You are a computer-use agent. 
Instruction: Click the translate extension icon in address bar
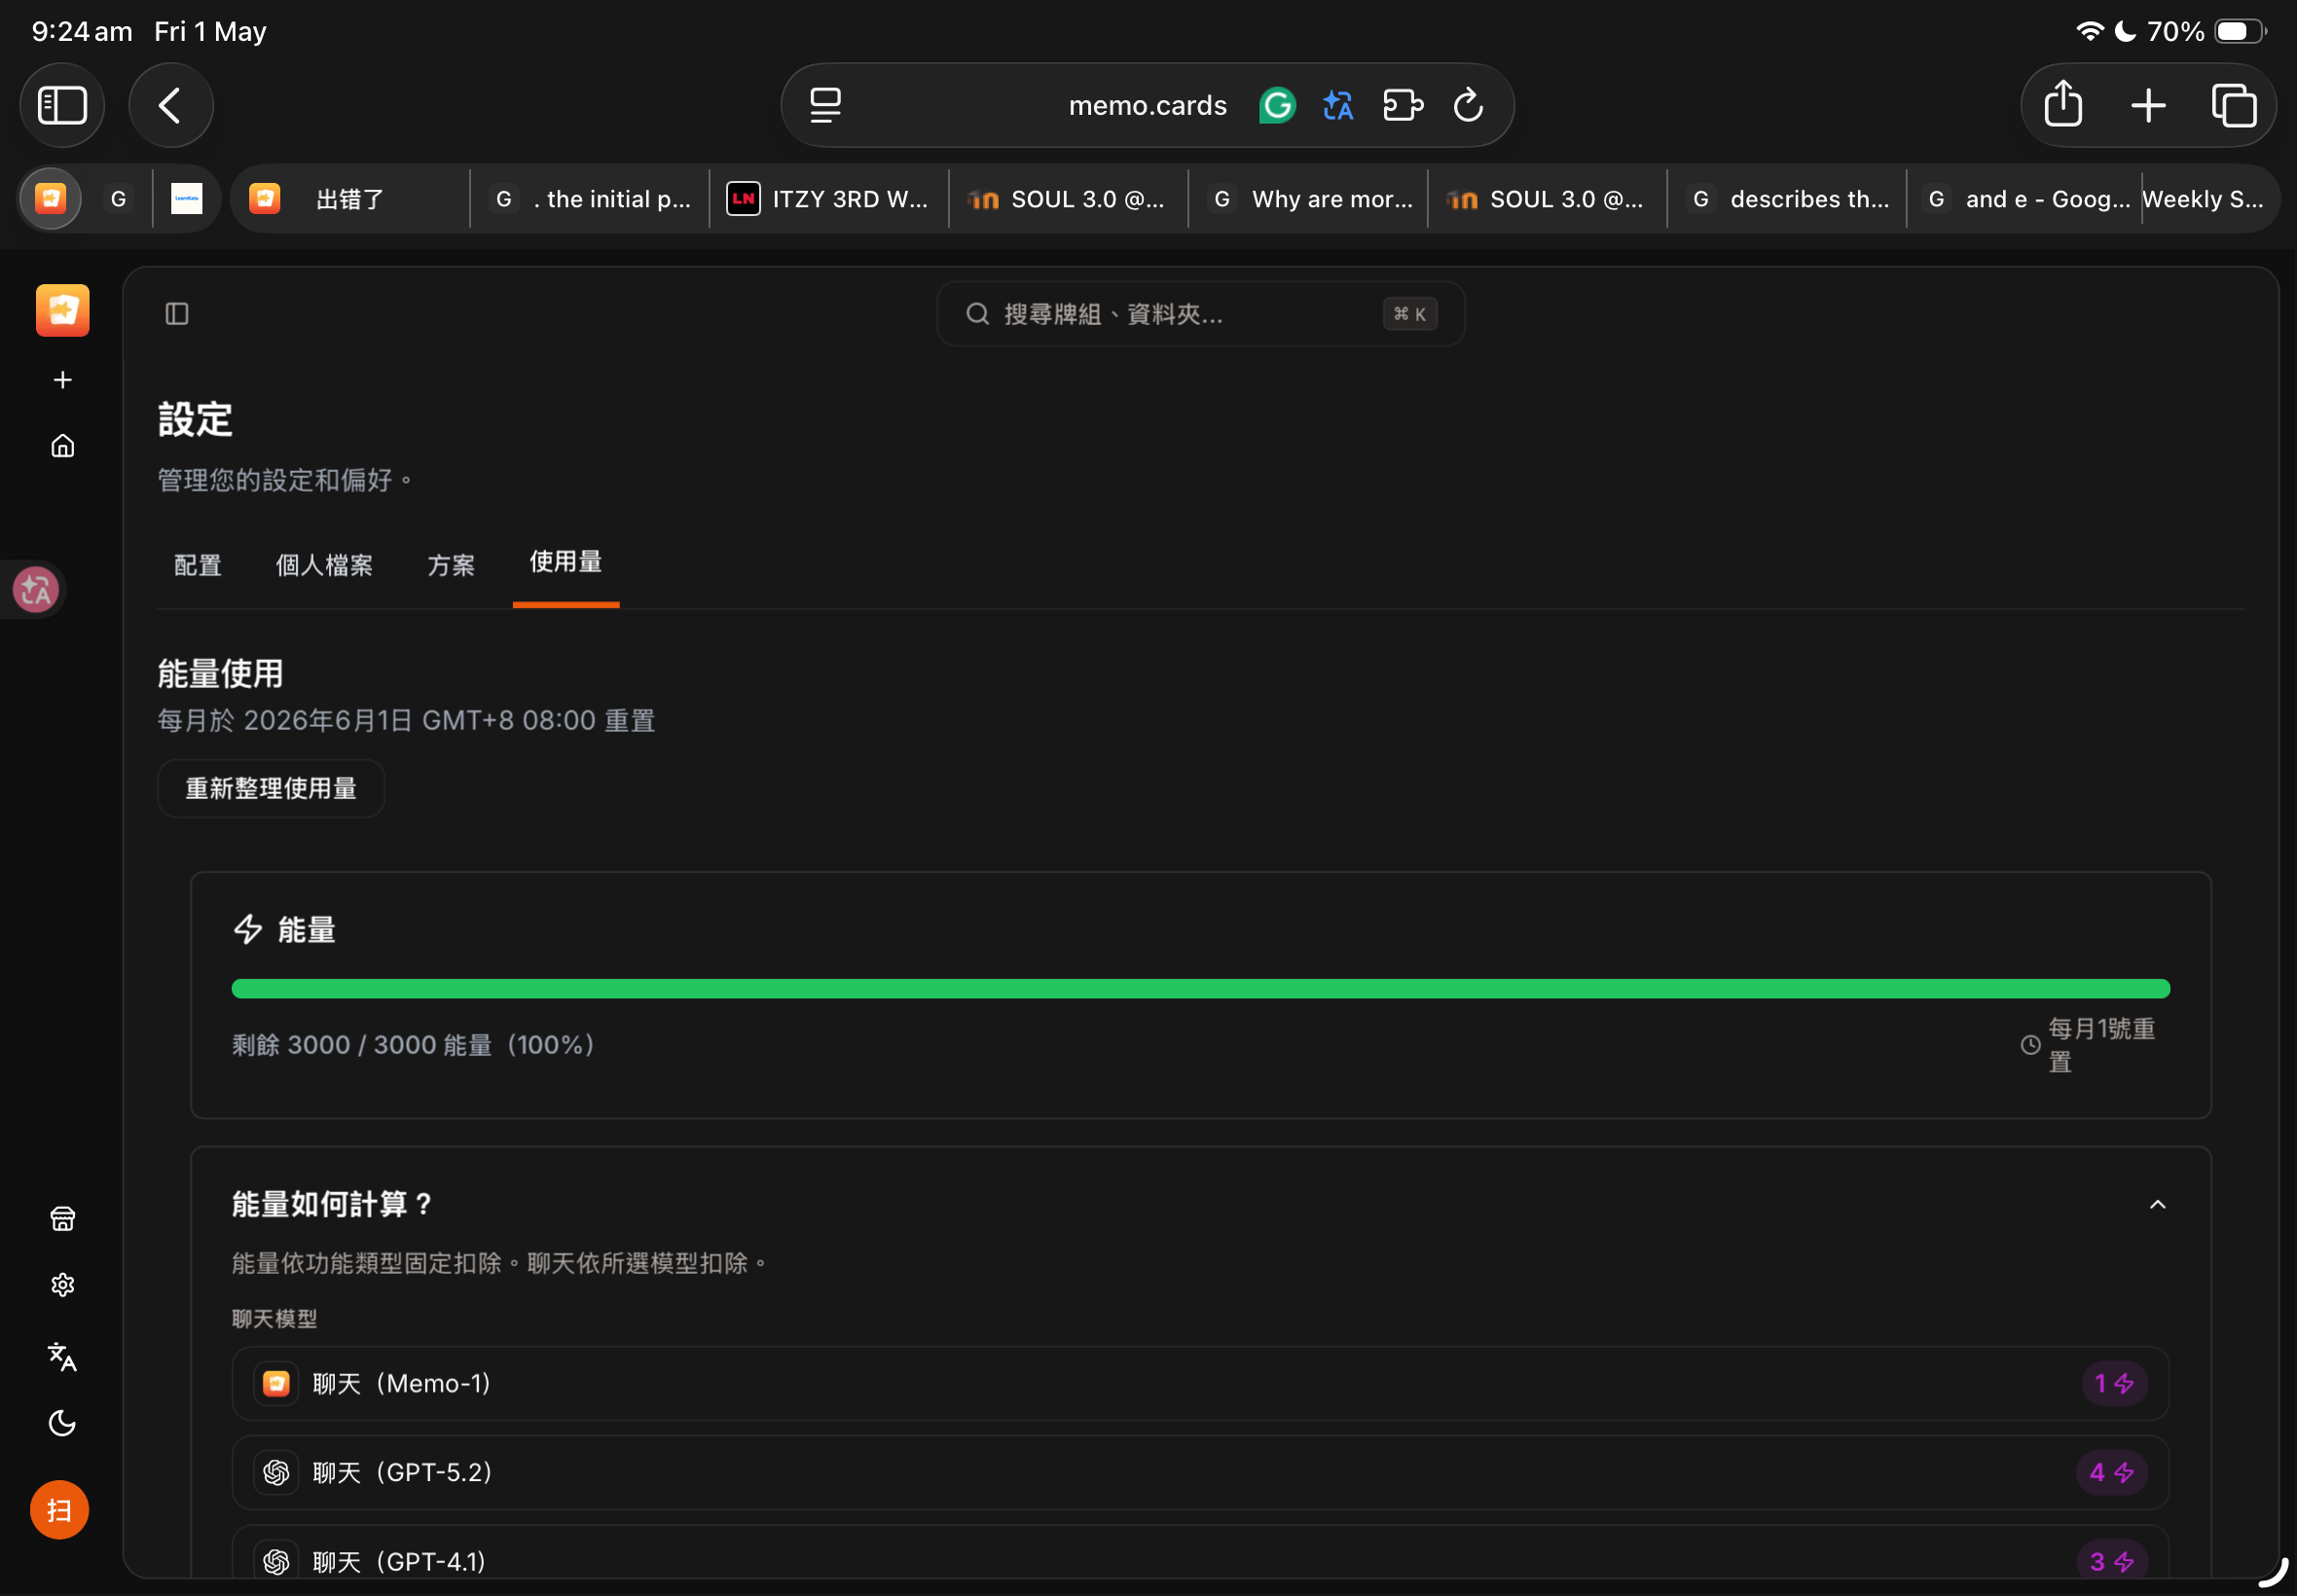coord(1338,105)
